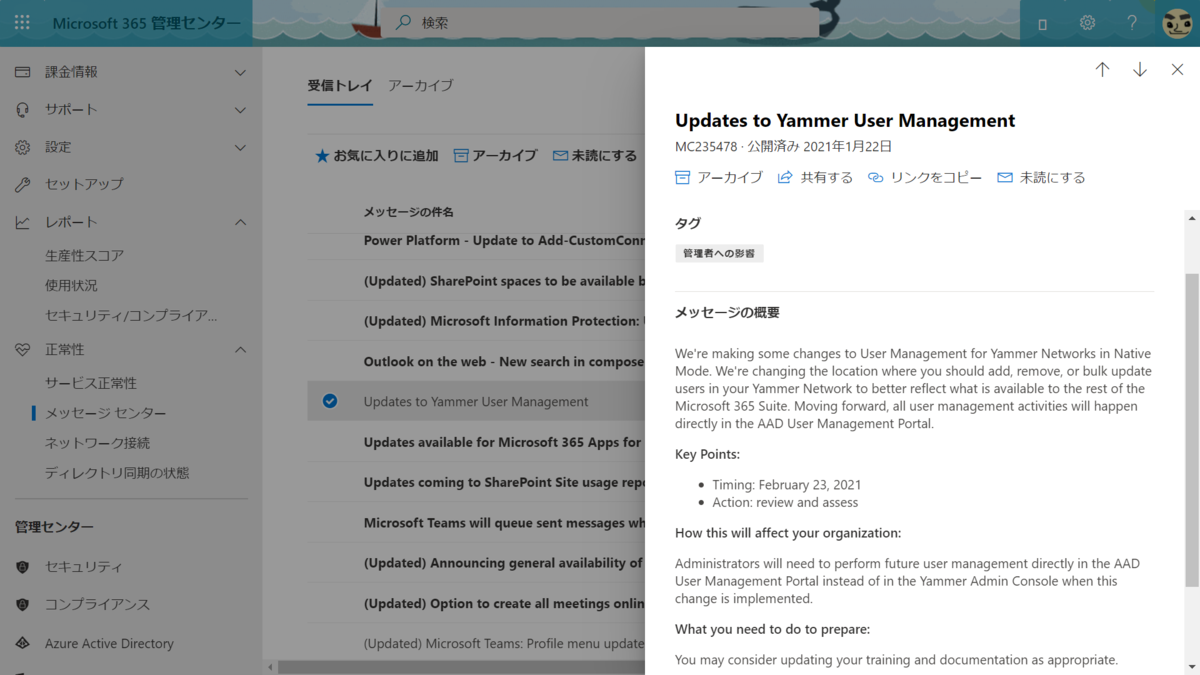Click the コンプライアンス shield icon

(x=22, y=605)
